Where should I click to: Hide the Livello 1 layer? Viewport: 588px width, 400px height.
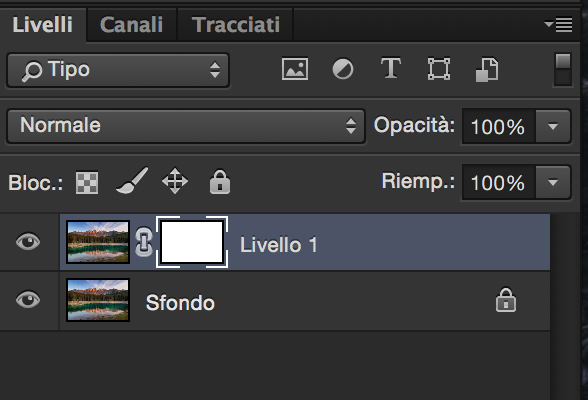[x=28, y=241]
